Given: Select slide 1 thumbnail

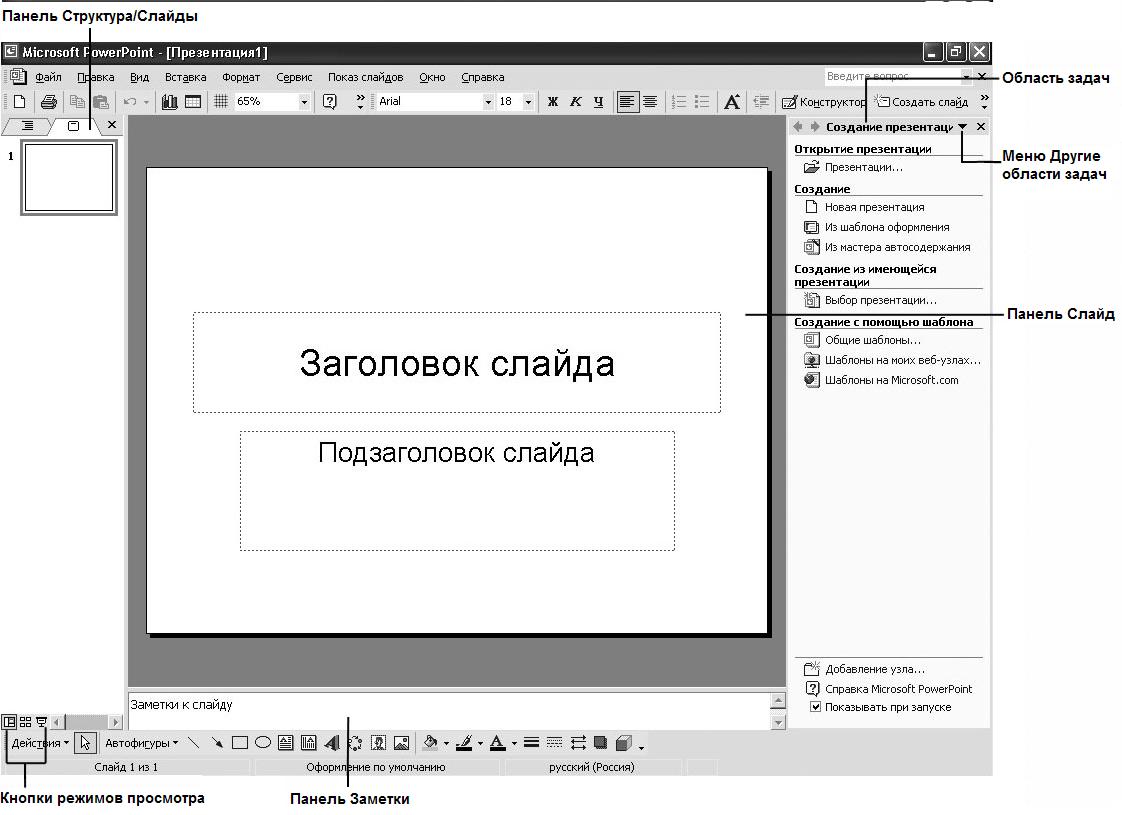Looking at the screenshot, I should (x=69, y=177).
